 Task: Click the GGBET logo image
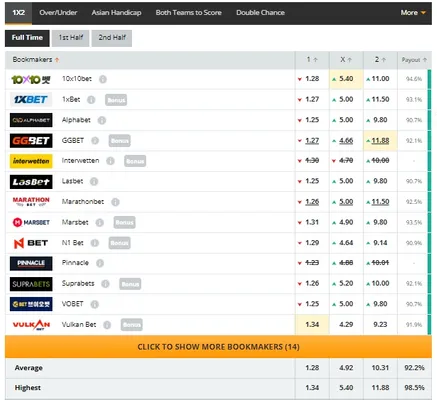click(31, 141)
